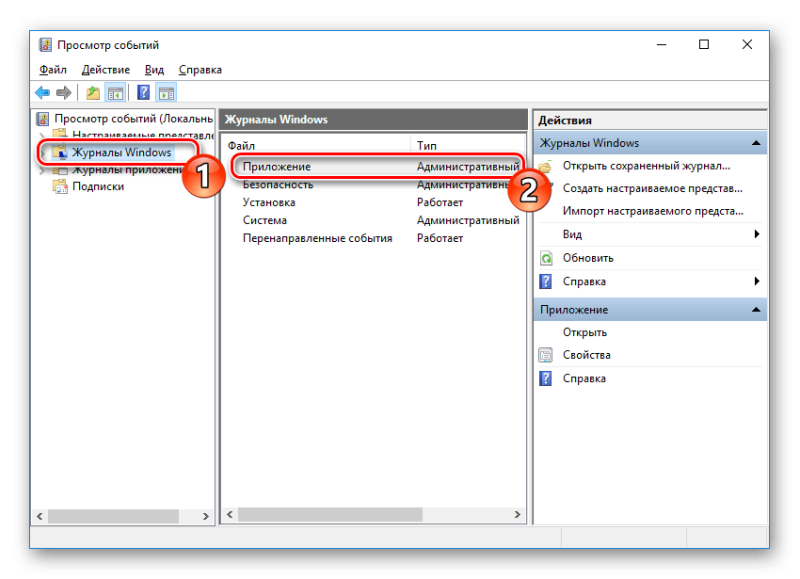
Task: Open the Справка submenu arrow in Журналы Windows section
Action: 757,281
